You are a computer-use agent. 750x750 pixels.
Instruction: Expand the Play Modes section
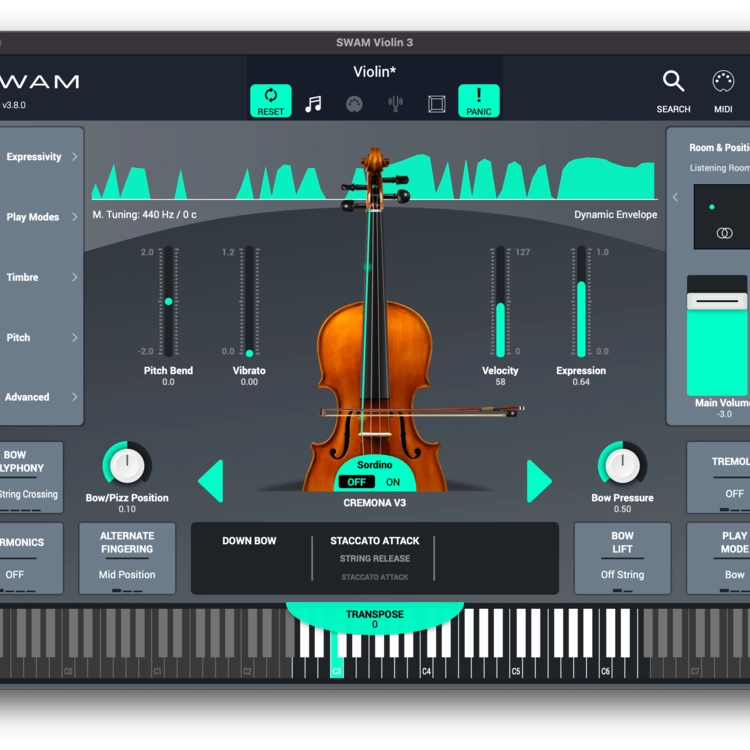(x=40, y=217)
